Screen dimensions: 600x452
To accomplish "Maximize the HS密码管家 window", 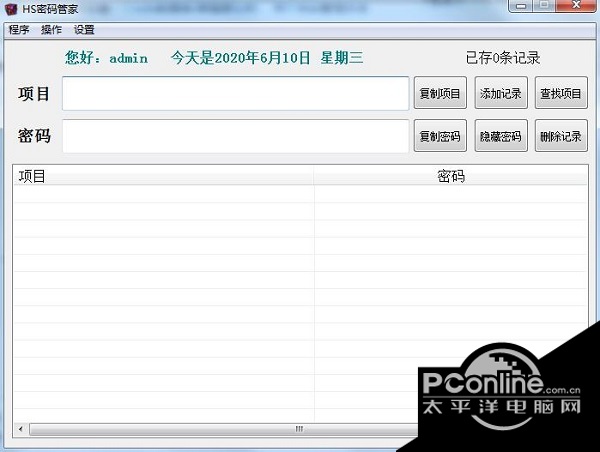I will (545, 6).
